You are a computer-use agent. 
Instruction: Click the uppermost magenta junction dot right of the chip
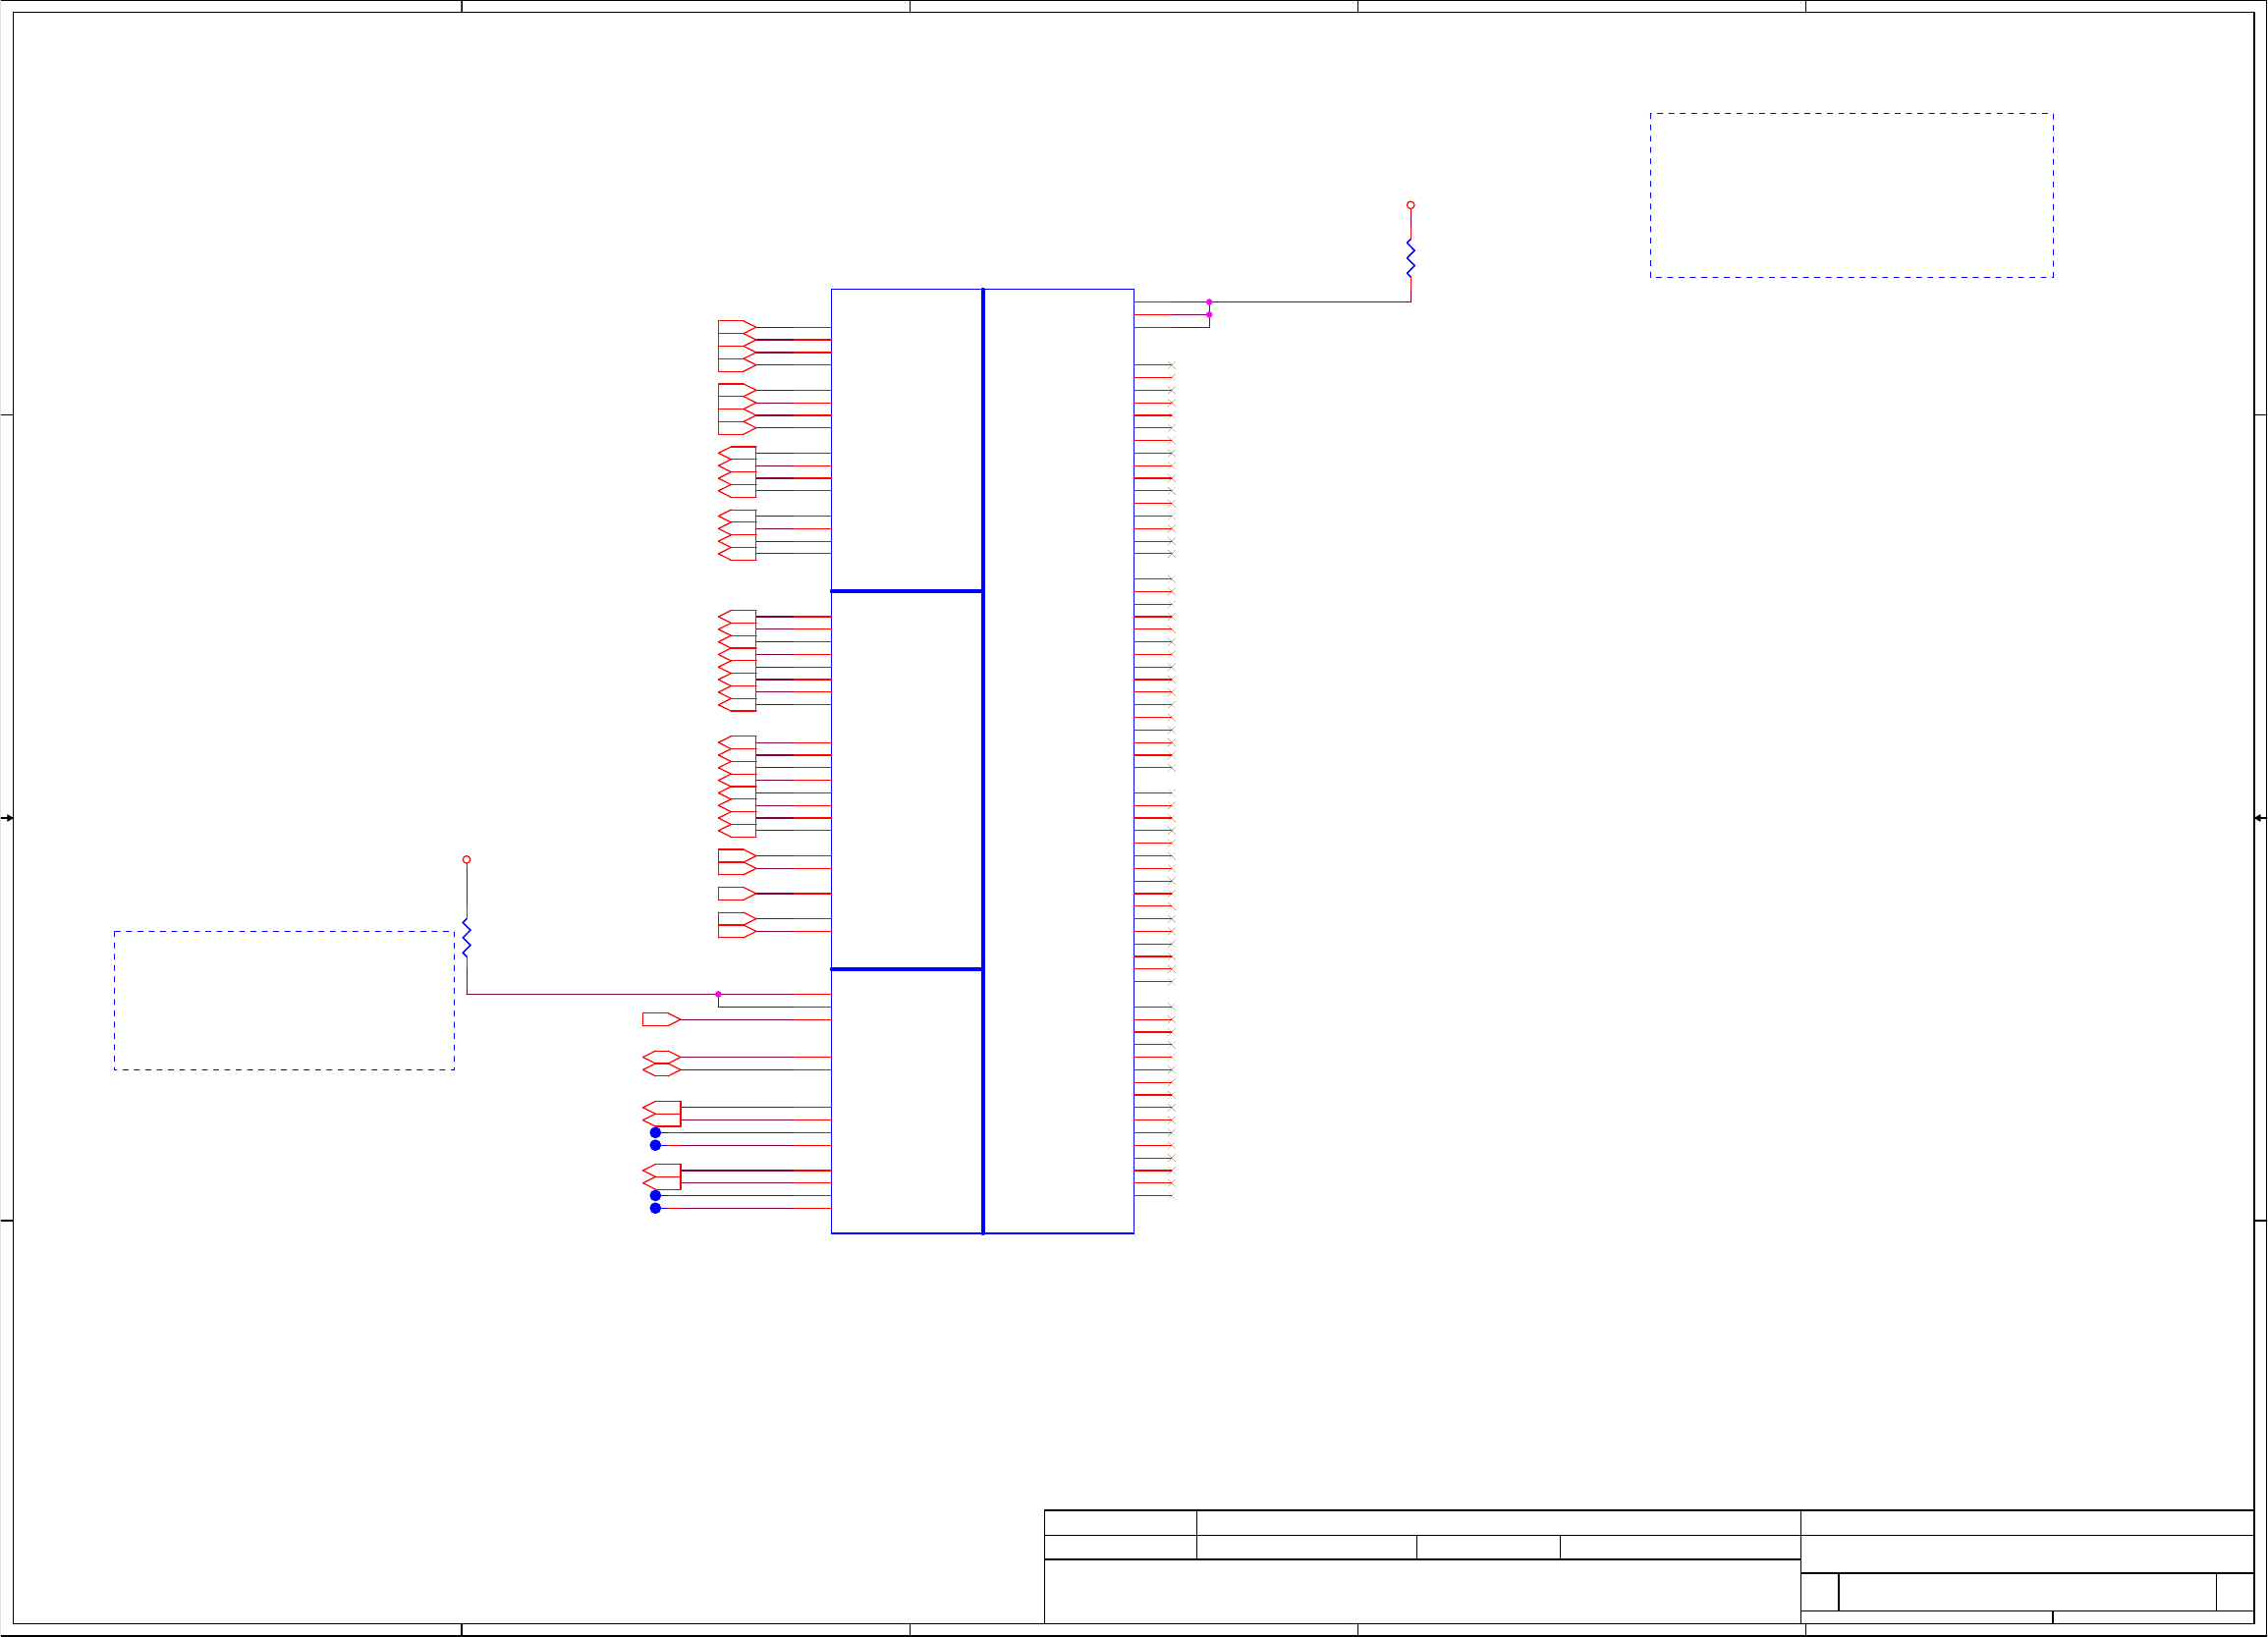pyautogui.click(x=1209, y=302)
